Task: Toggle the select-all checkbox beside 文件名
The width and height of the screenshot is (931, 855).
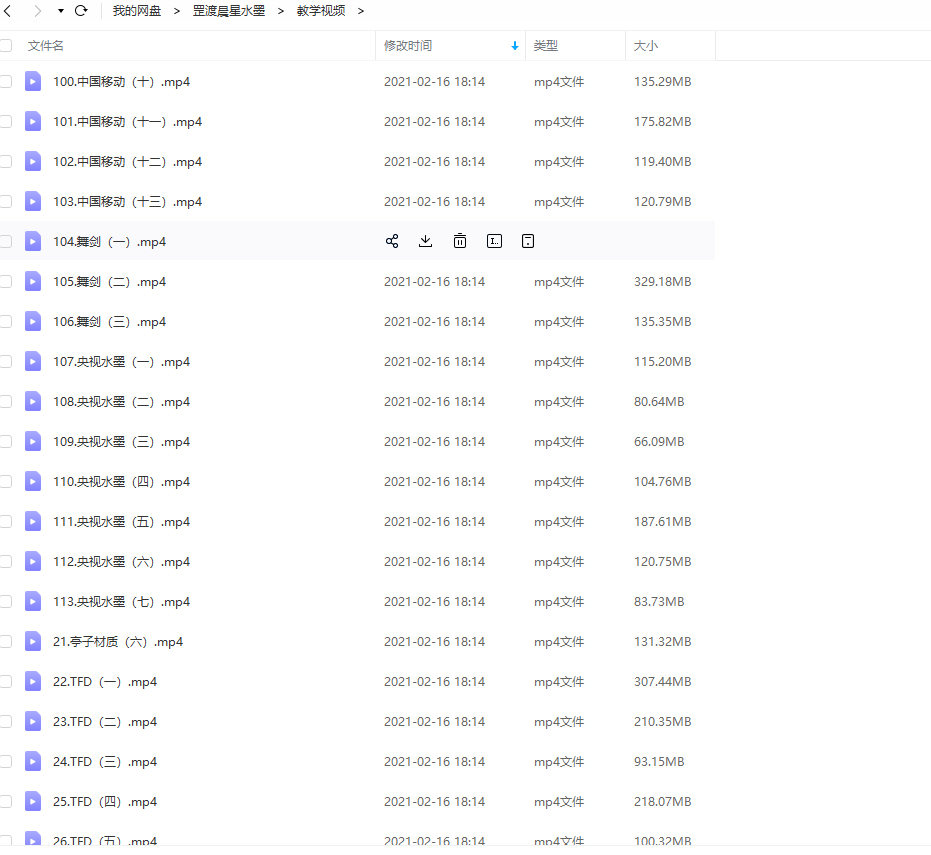Action: pyautogui.click(x=6, y=46)
